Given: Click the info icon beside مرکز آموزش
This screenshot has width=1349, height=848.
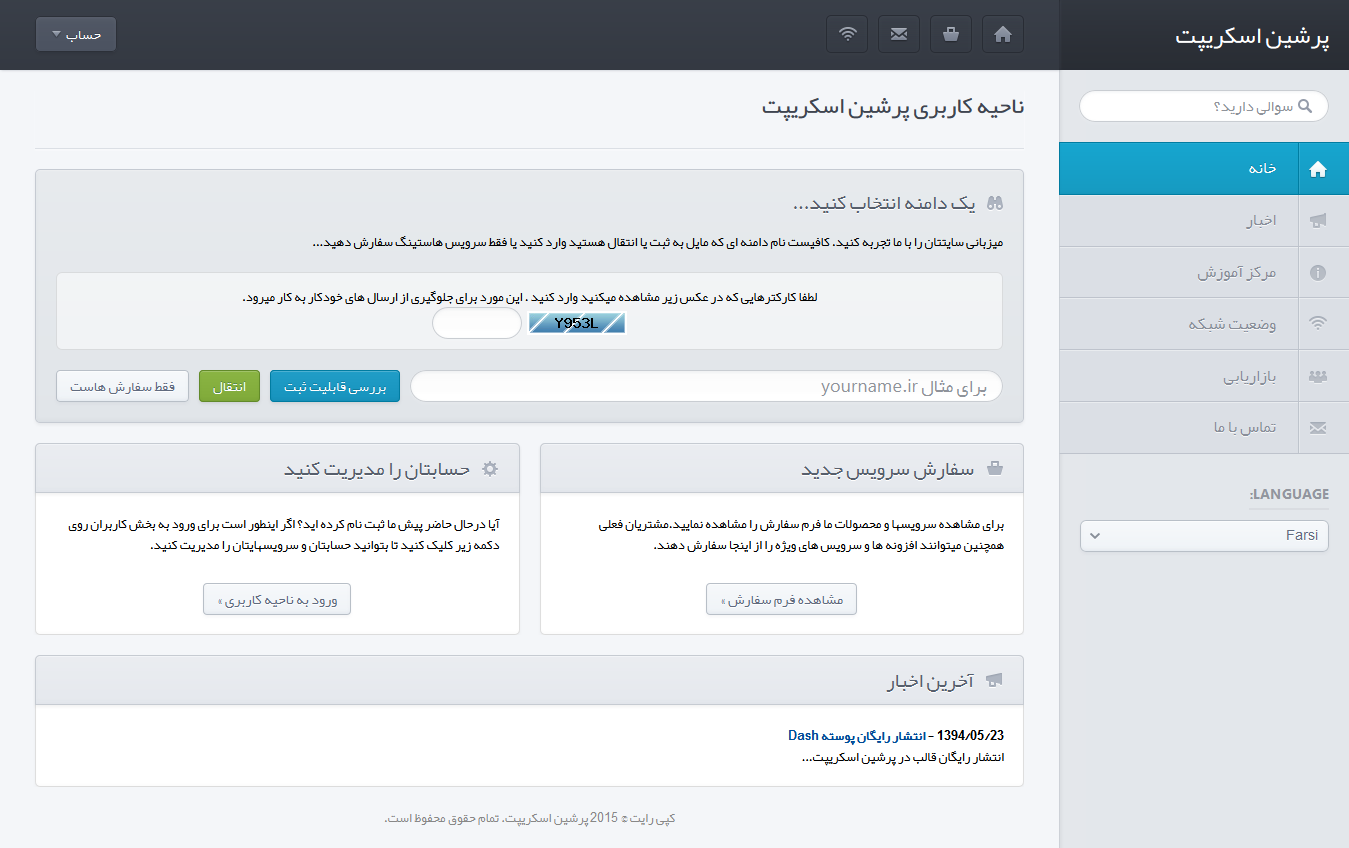Looking at the screenshot, I should [x=1318, y=272].
